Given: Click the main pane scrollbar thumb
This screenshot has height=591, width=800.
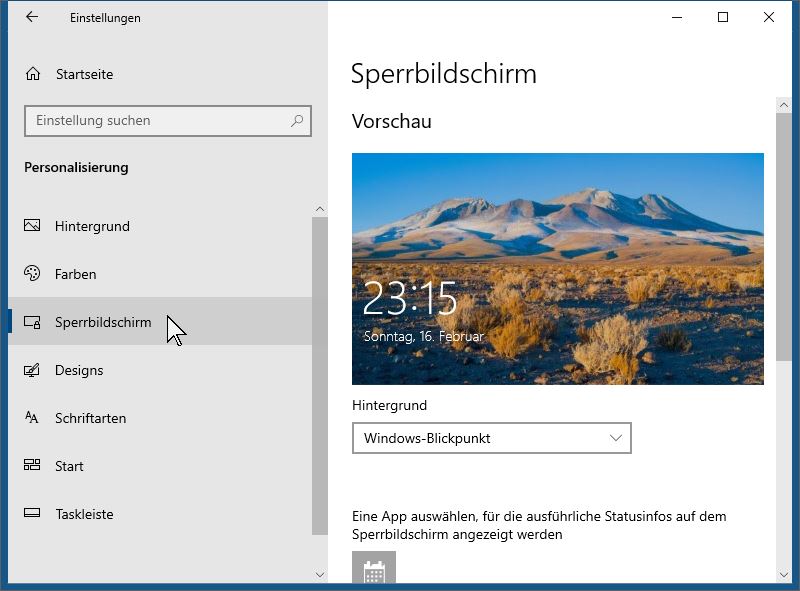Looking at the screenshot, I should [784, 237].
